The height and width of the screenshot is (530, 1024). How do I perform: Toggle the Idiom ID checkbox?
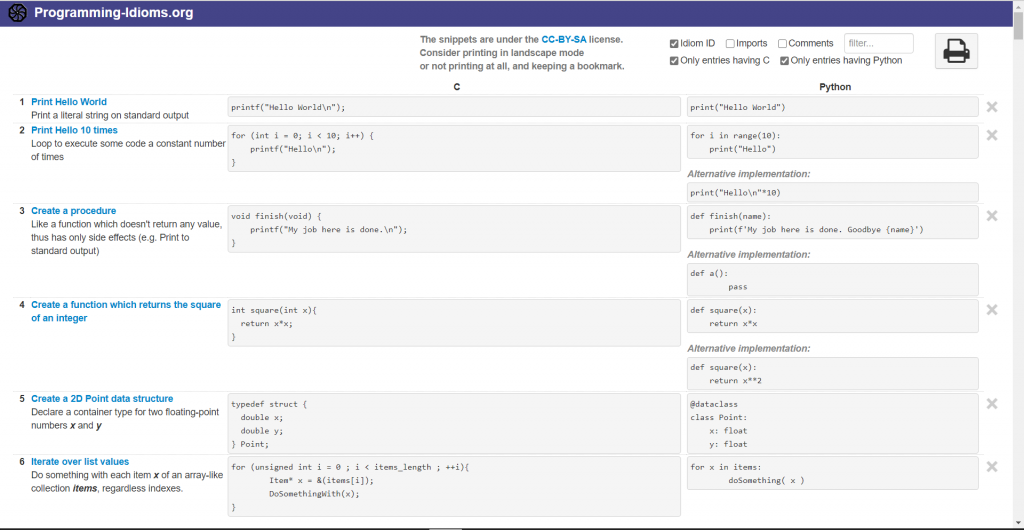[x=675, y=44]
